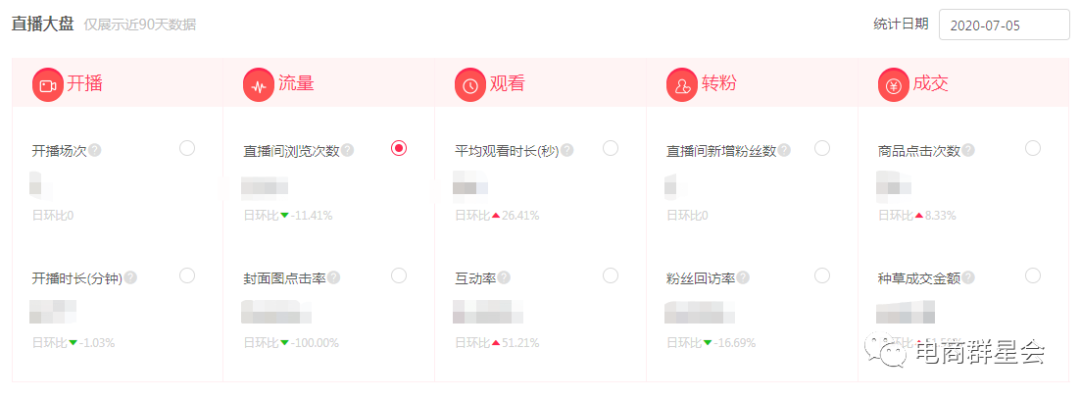
Task: Click the 成交 section header label
Action: (931, 85)
